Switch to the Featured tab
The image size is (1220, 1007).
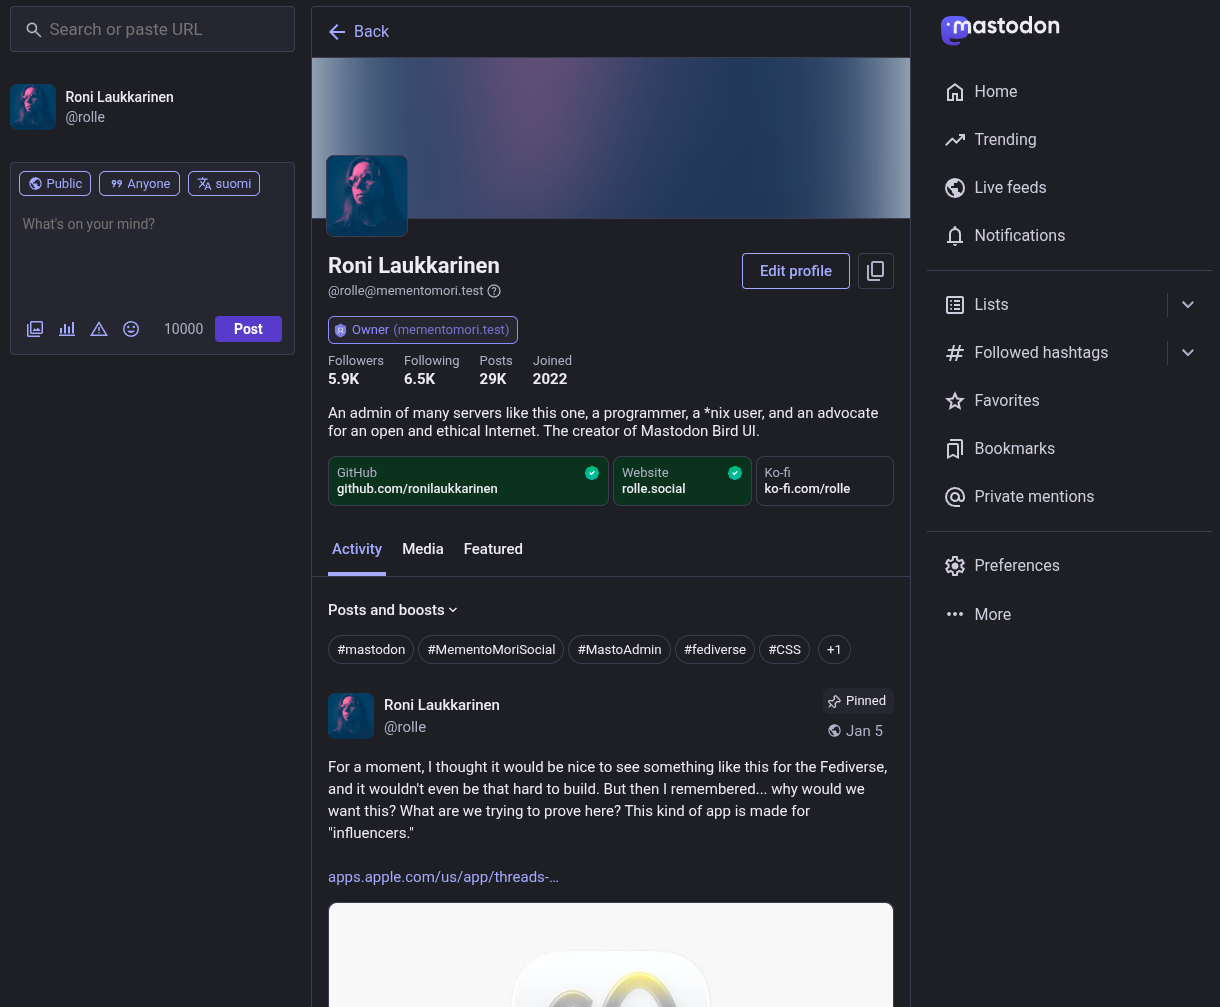[x=493, y=549]
